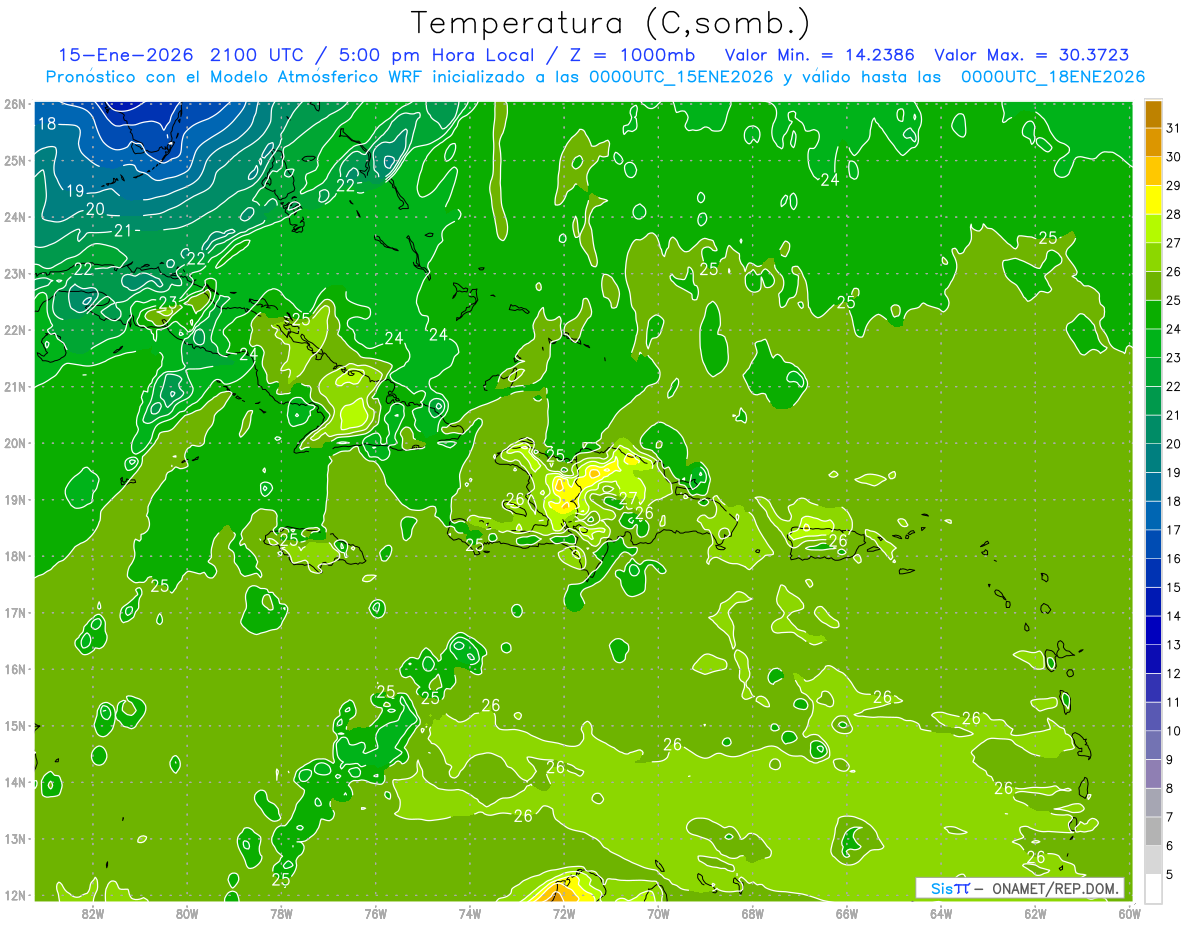The width and height of the screenshot is (1200, 927).
Task: Click the contour label '23' on the map
Action: tap(168, 302)
